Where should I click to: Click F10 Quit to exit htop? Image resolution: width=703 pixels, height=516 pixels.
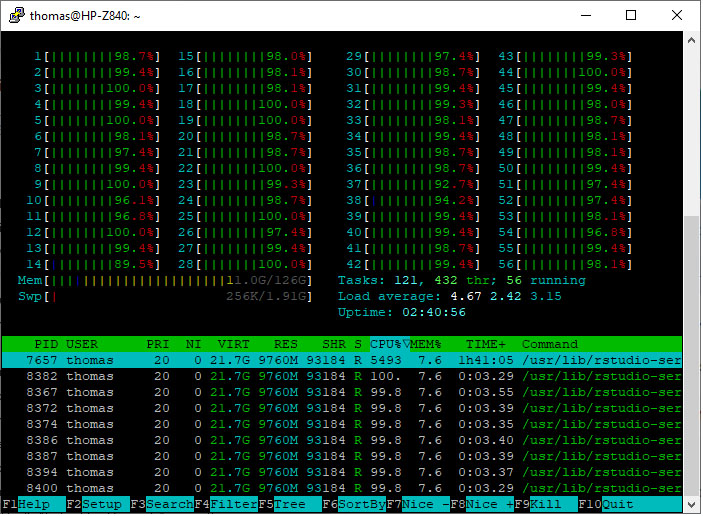pos(617,504)
